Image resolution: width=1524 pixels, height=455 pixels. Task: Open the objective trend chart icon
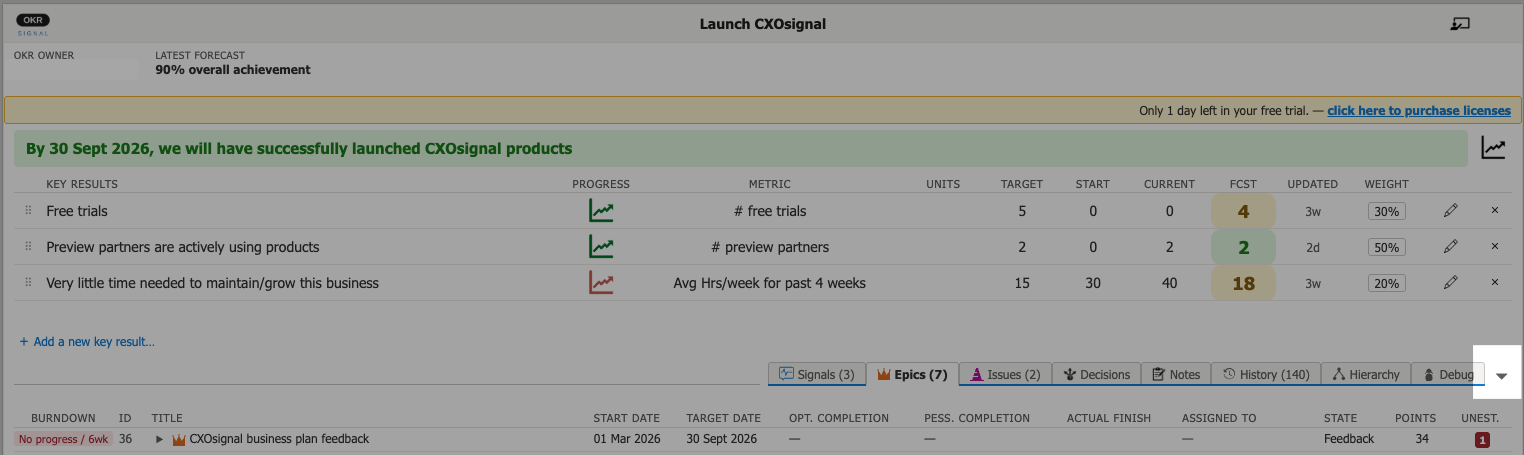point(1493,148)
